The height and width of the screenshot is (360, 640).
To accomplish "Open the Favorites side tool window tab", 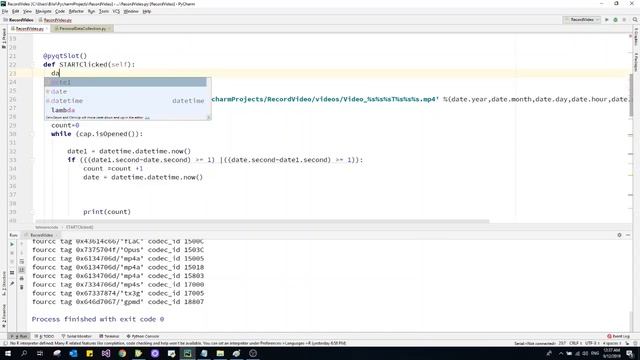I will click(4, 315).
